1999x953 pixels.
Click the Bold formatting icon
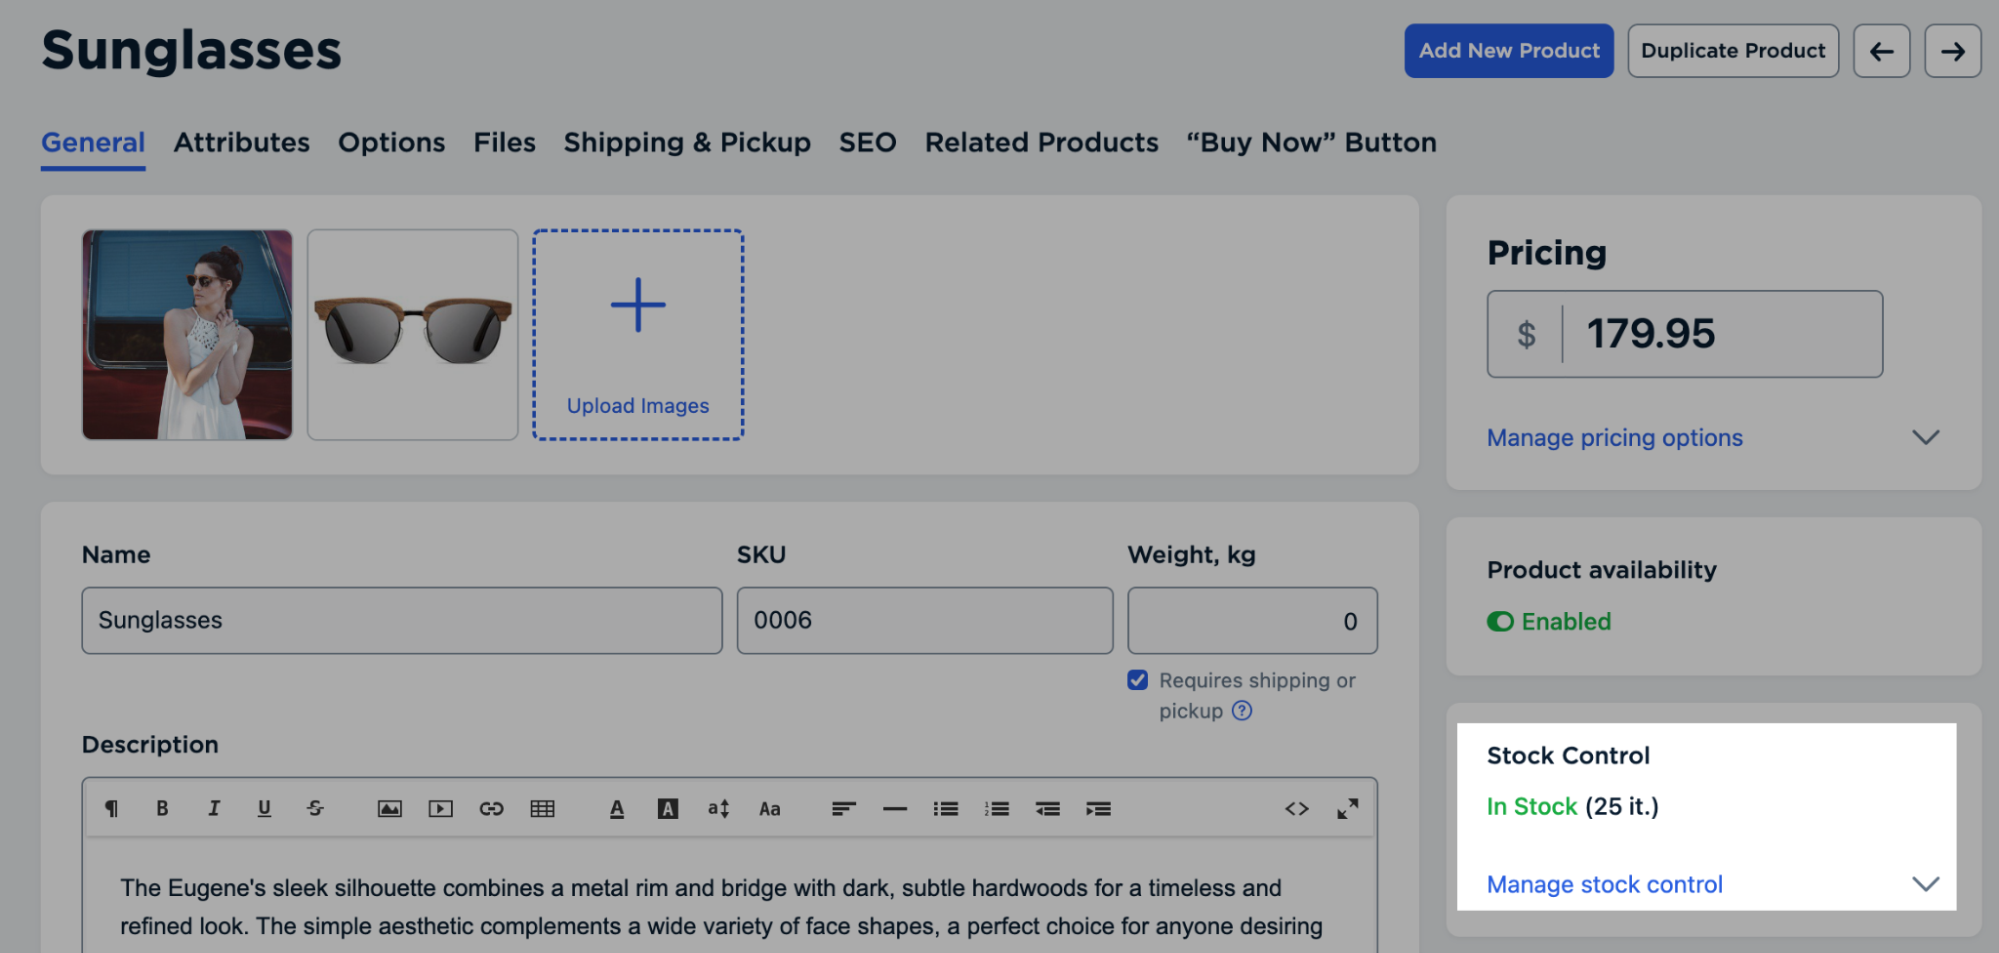point(162,809)
